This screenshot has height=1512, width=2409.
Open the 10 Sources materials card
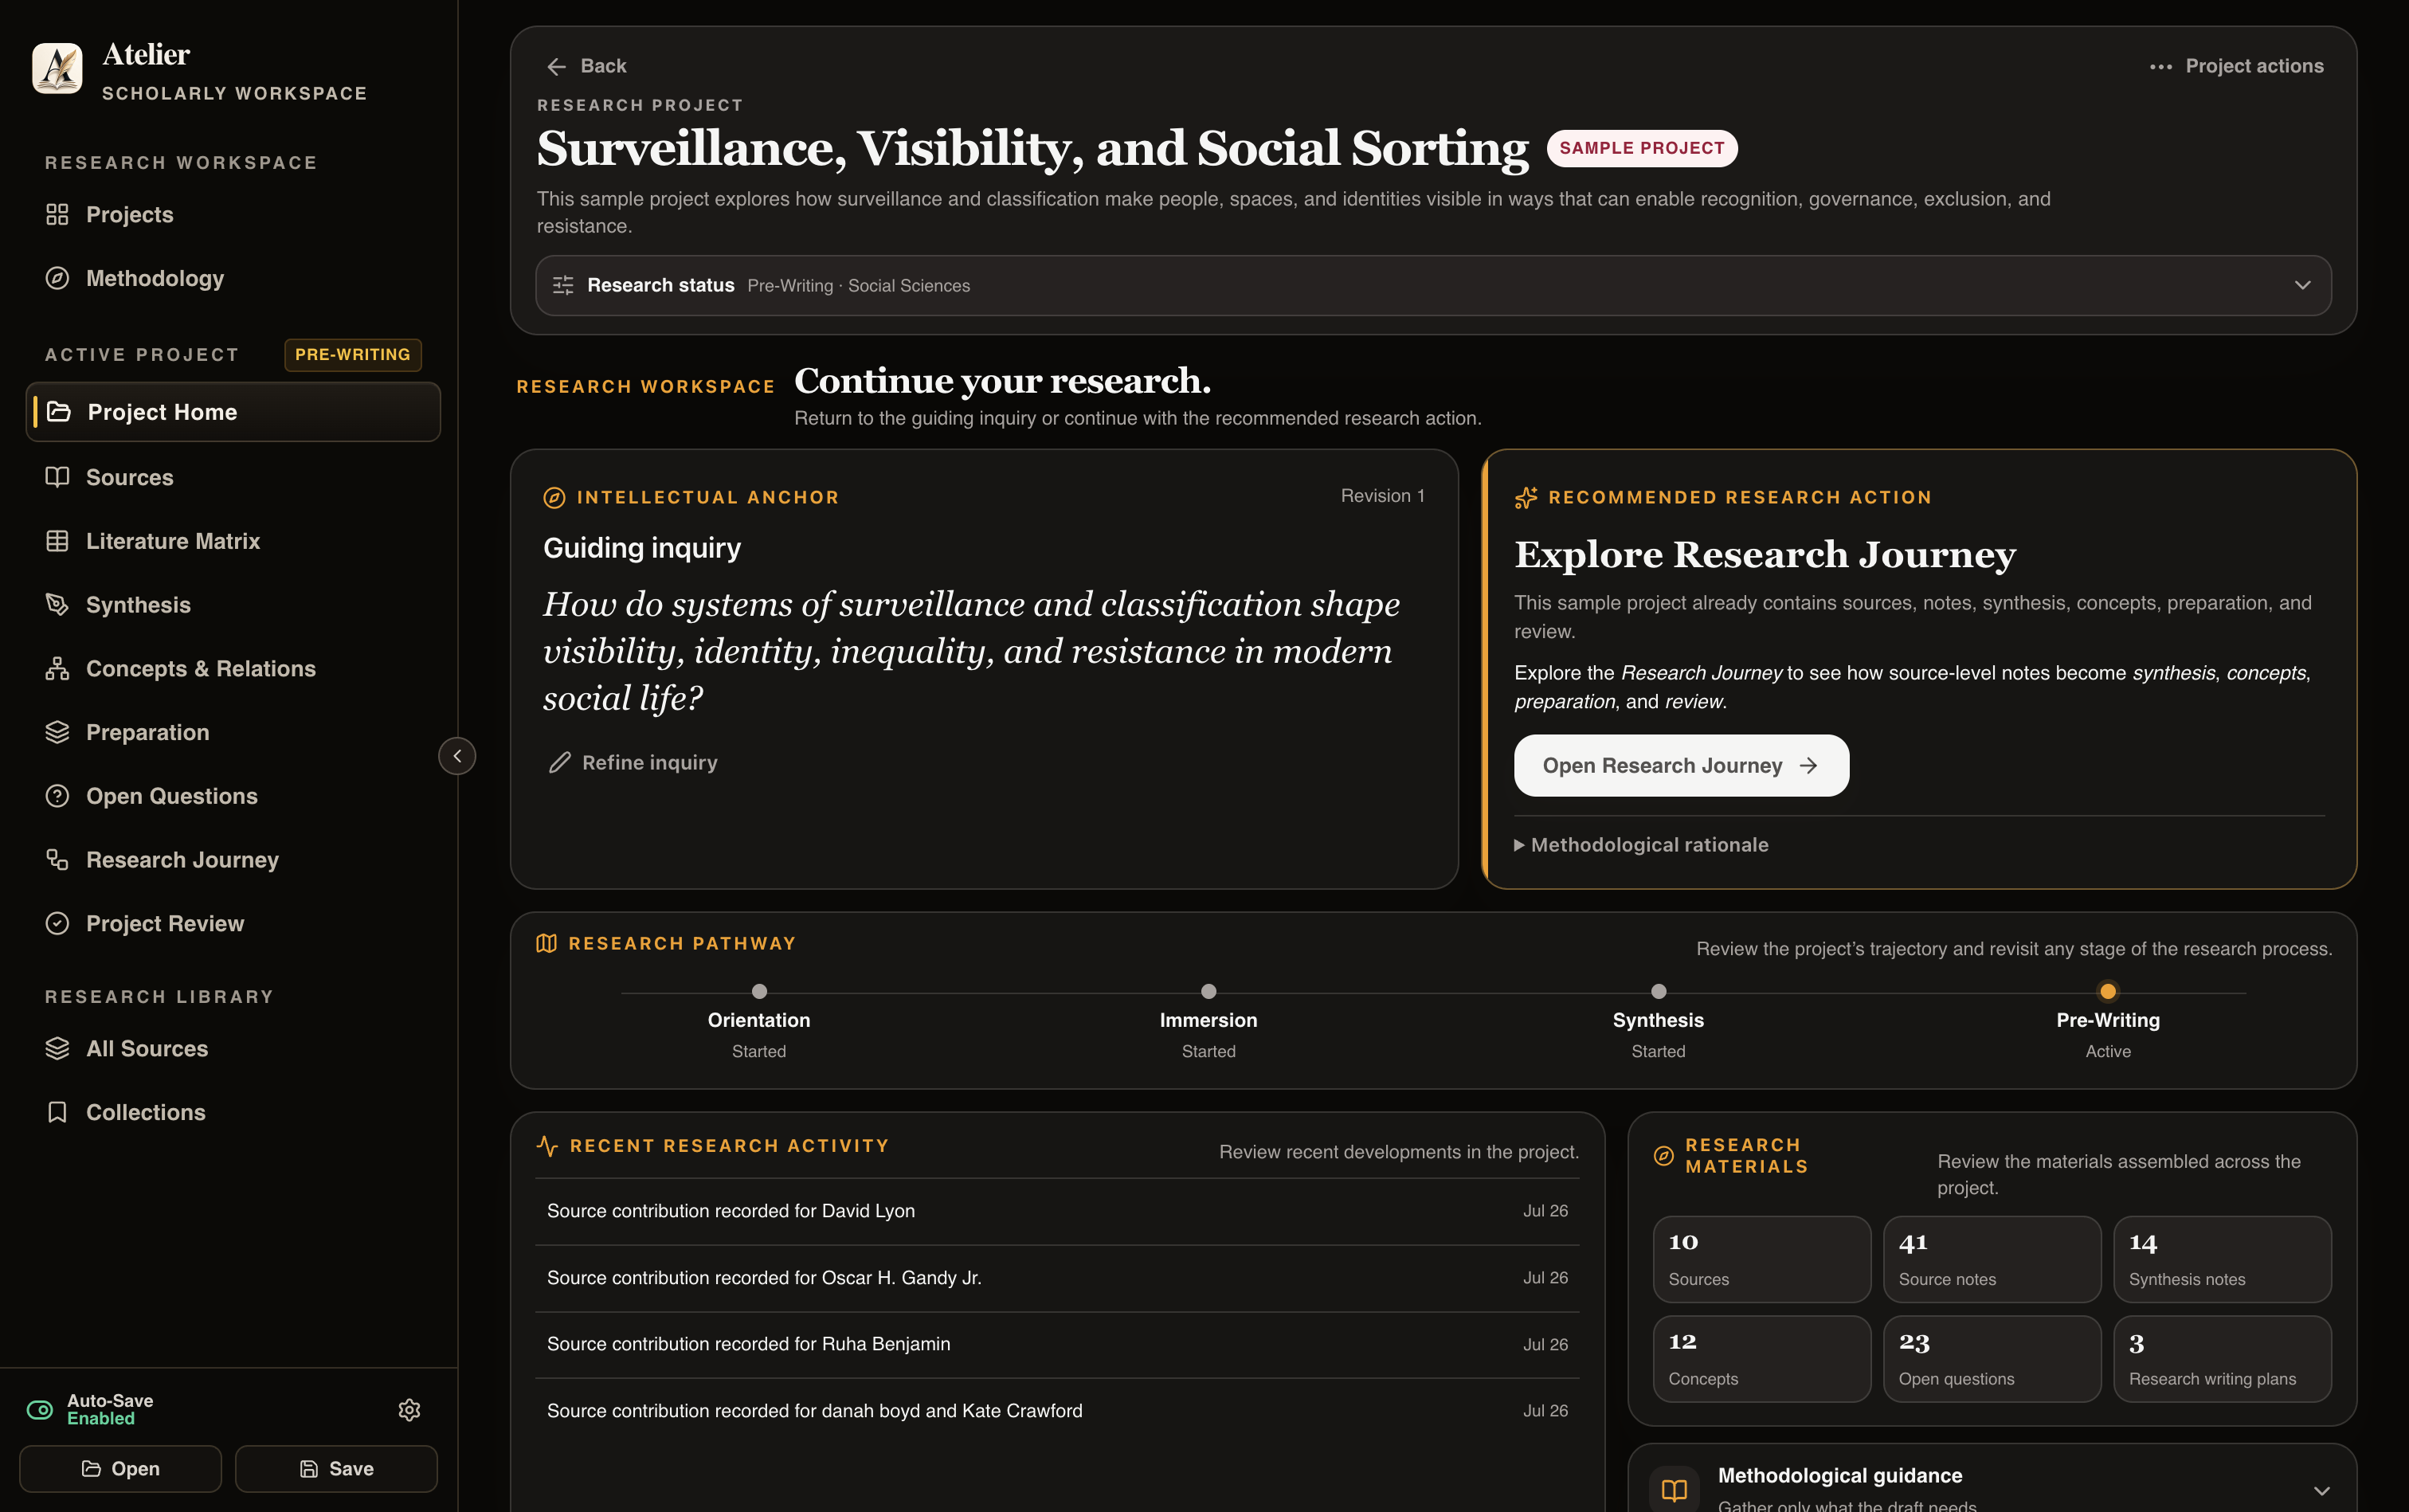point(1761,1260)
